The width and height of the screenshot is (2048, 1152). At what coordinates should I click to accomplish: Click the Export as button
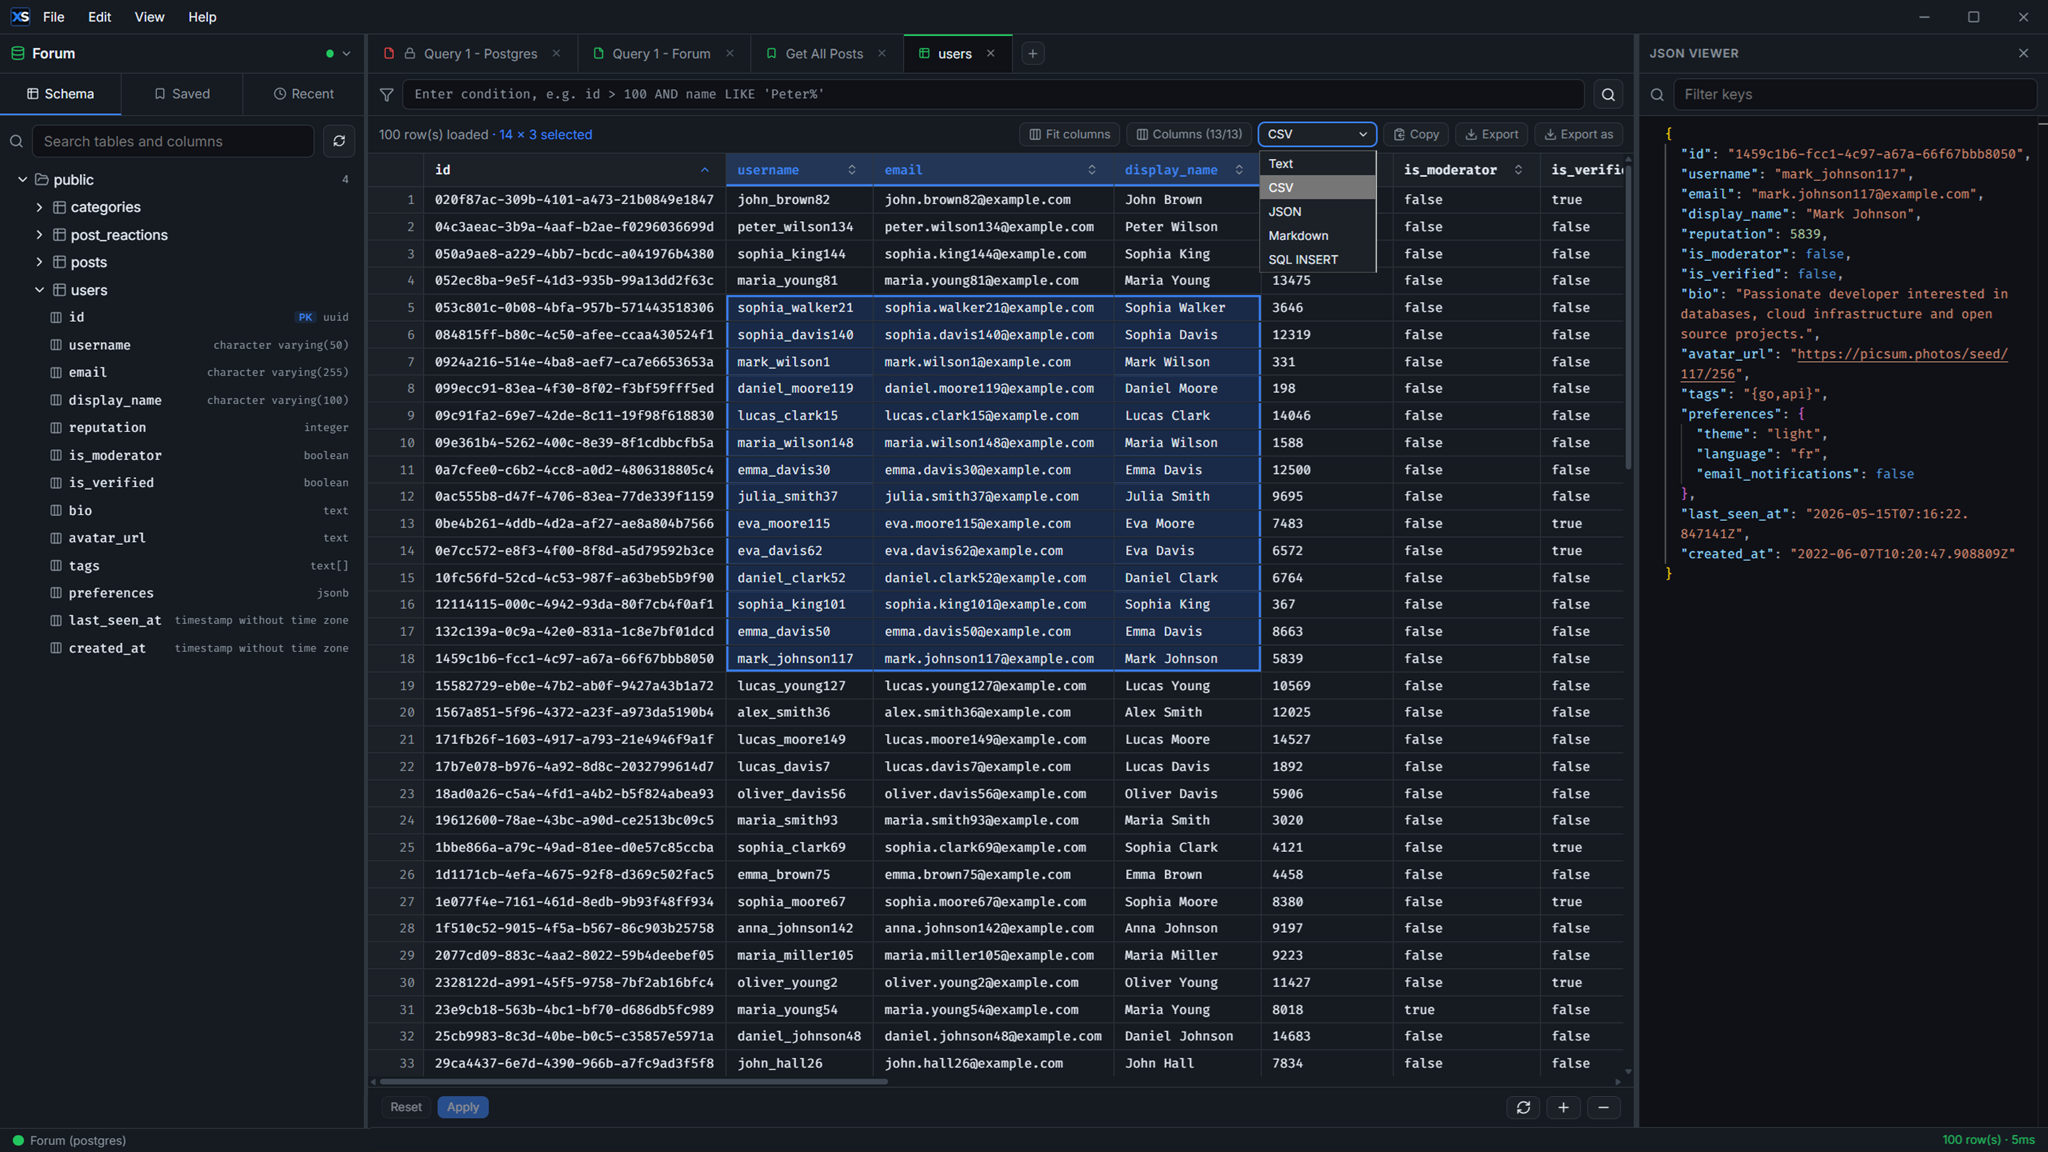1579,134
